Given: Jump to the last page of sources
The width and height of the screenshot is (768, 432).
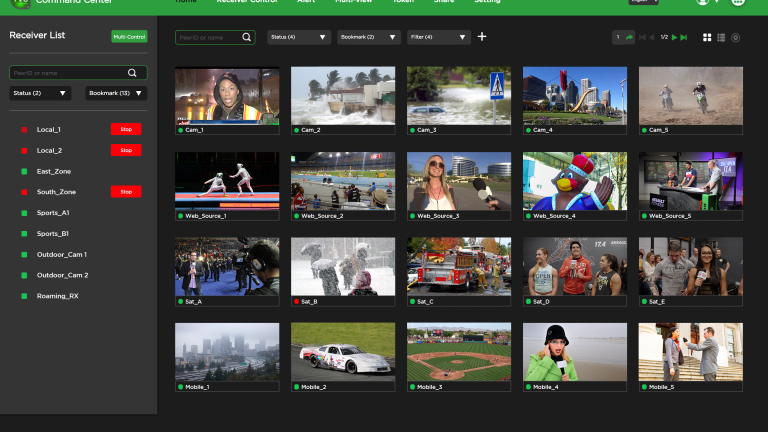Looking at the screenshot, I should [684, 37].
